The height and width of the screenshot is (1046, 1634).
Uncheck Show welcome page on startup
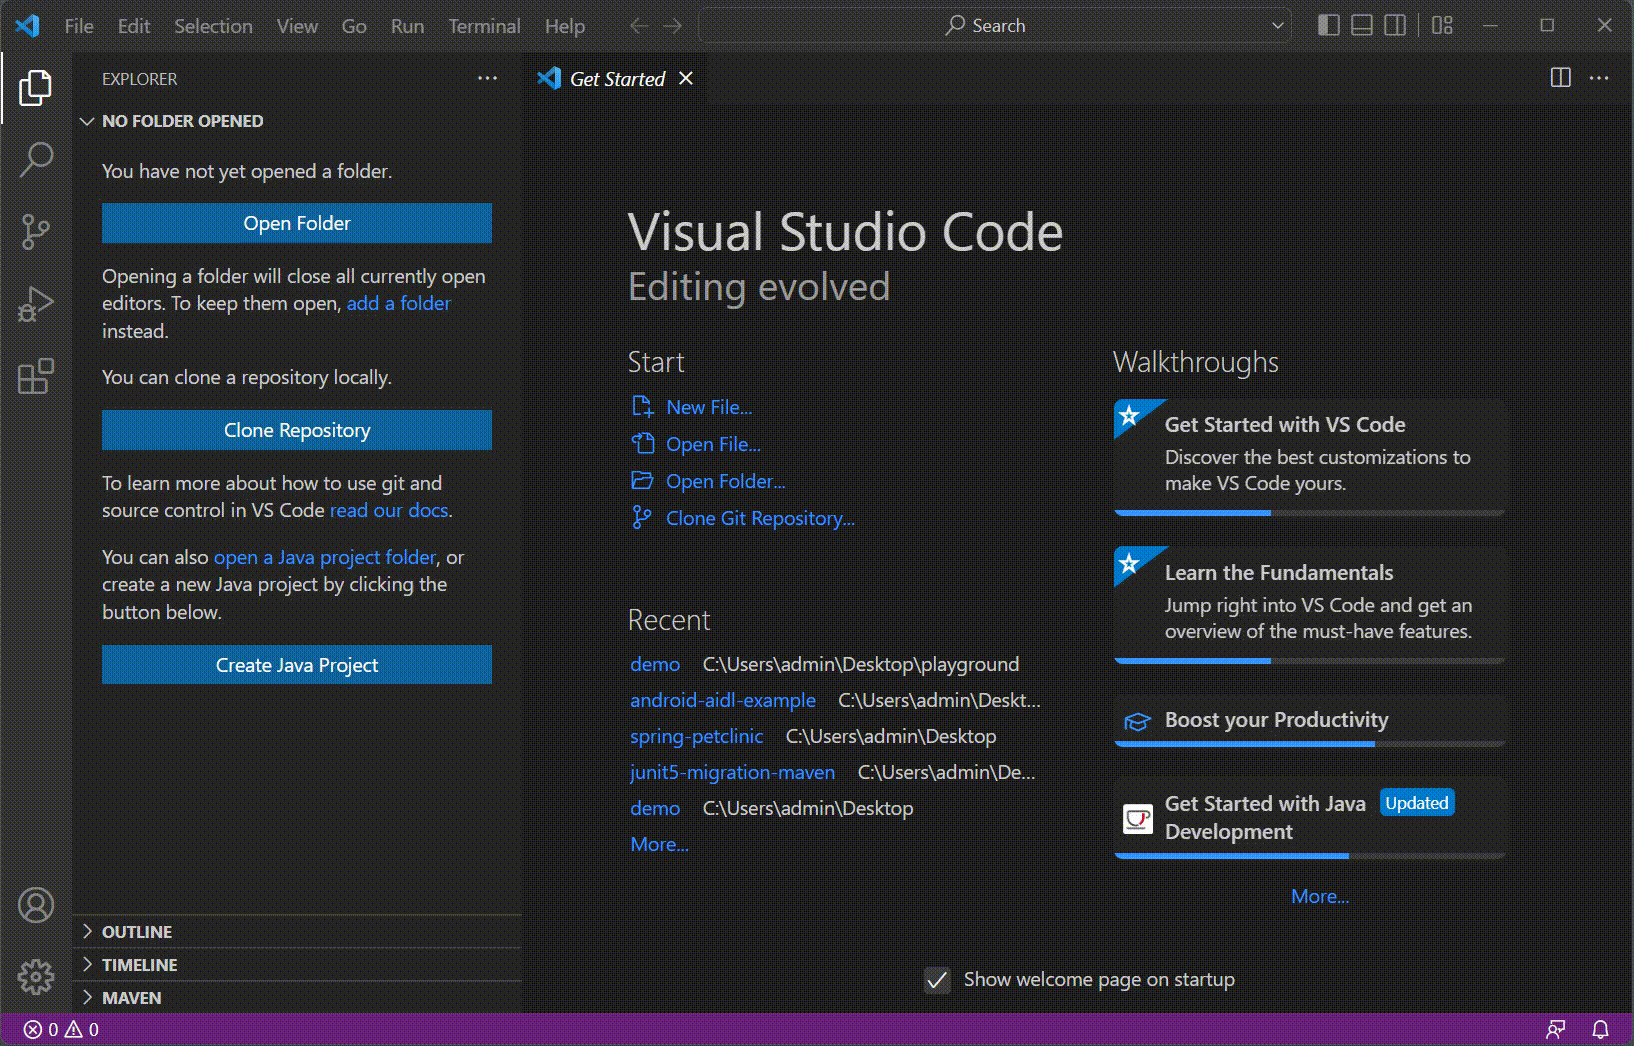pyautogui.click(x=937, y=981)
